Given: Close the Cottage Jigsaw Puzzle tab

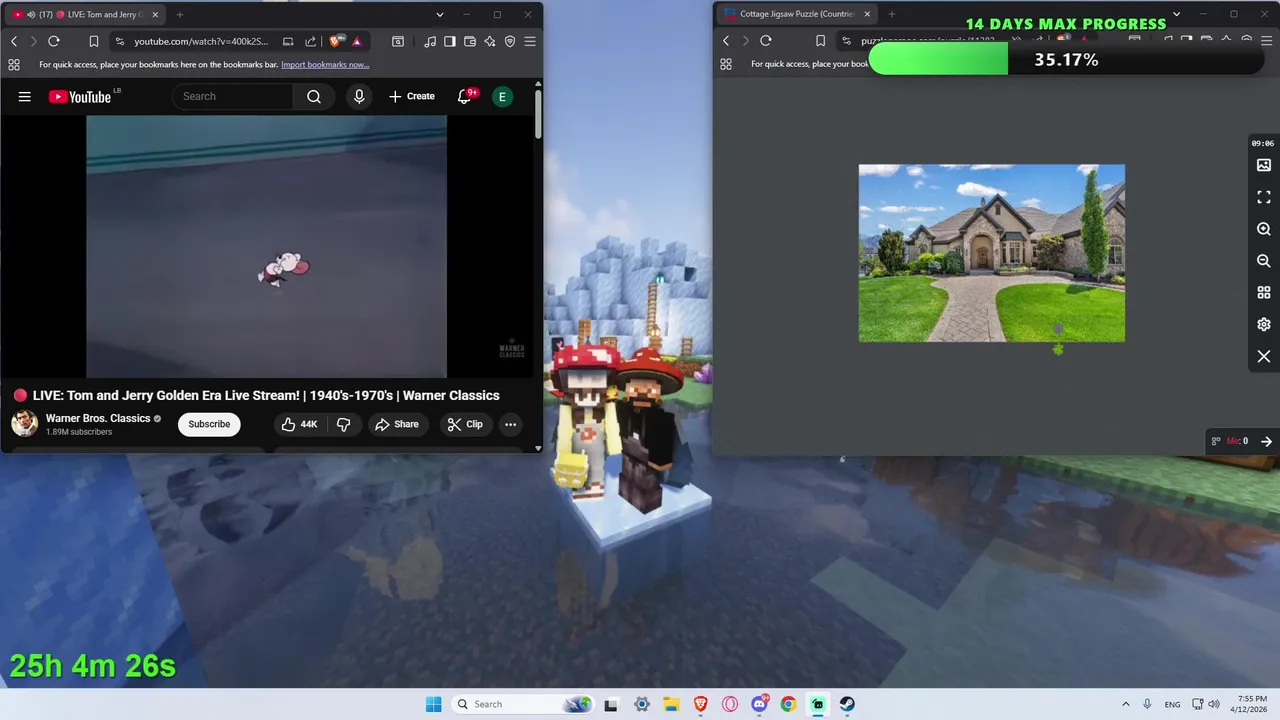Looking at the screenshot, I should (867, 14).
